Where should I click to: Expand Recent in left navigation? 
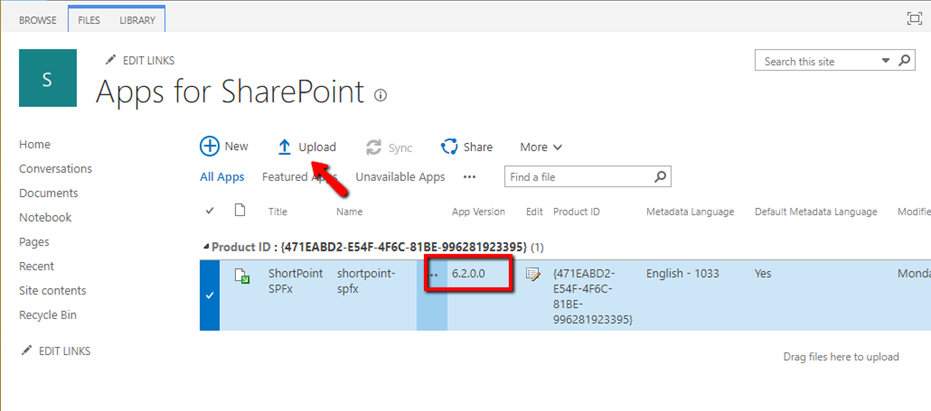pos(36,266)
